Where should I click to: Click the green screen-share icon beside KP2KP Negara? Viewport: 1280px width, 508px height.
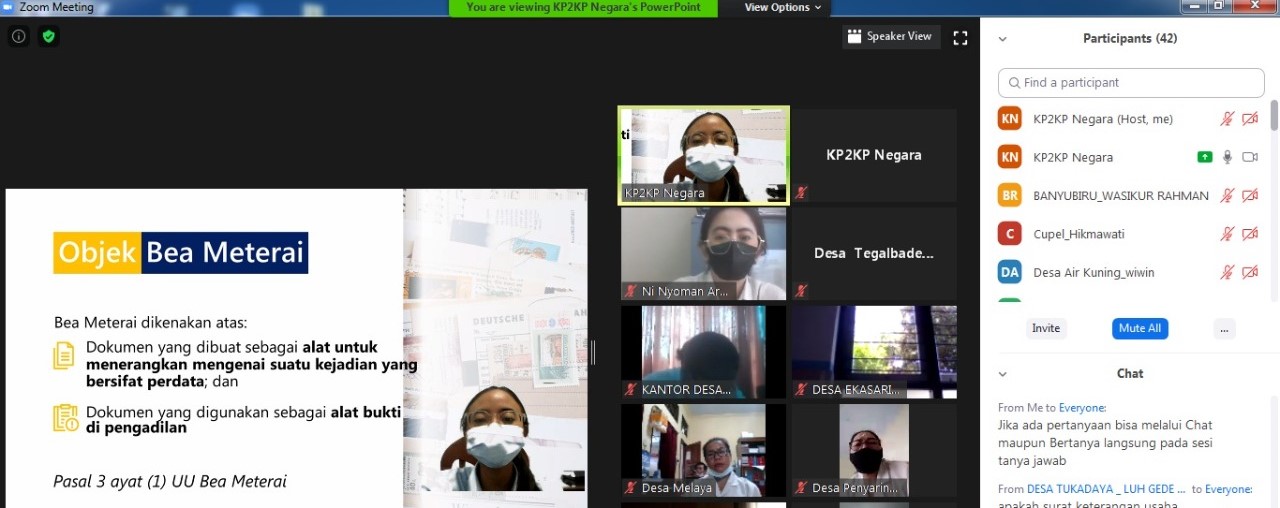pyautogui.click(x=1205, y=157)
